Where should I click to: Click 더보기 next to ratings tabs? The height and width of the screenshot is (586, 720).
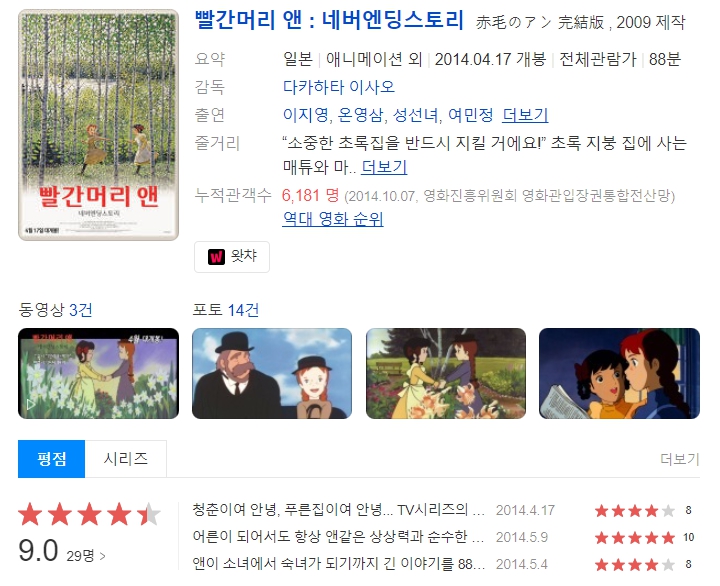680,459
